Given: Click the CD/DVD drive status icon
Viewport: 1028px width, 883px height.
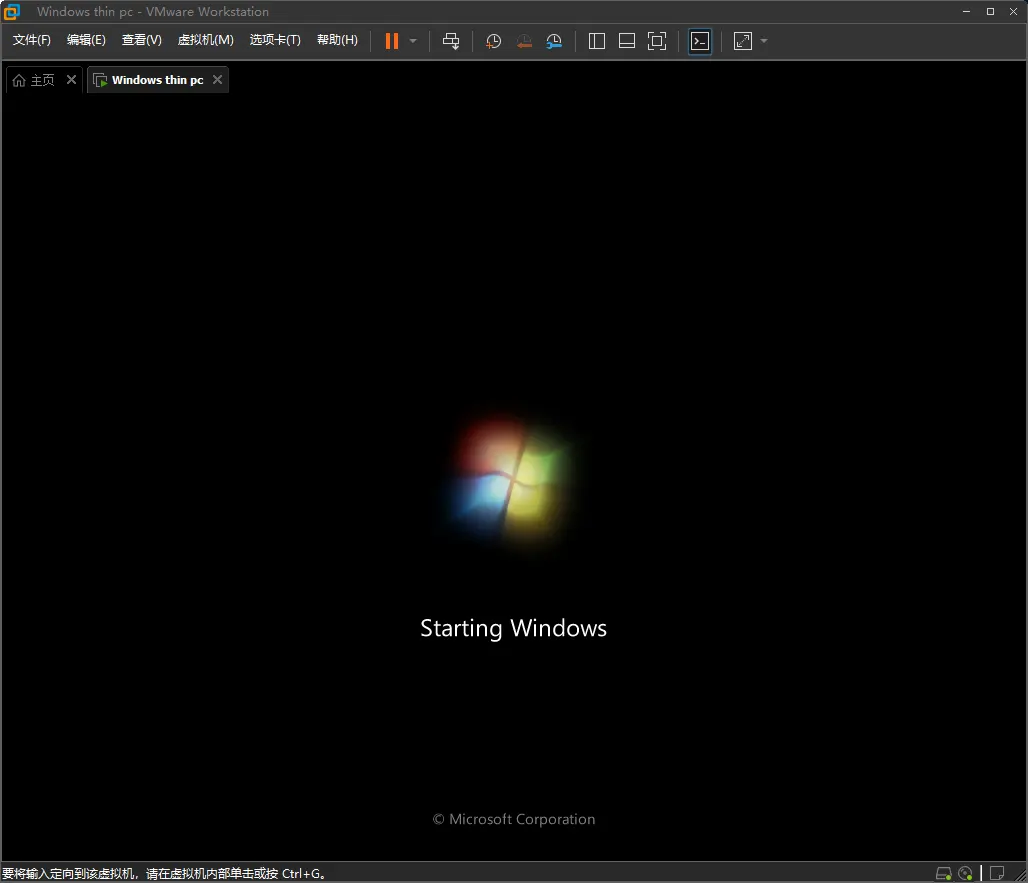Looking at the screenshot, I should [x=965, y=873].
